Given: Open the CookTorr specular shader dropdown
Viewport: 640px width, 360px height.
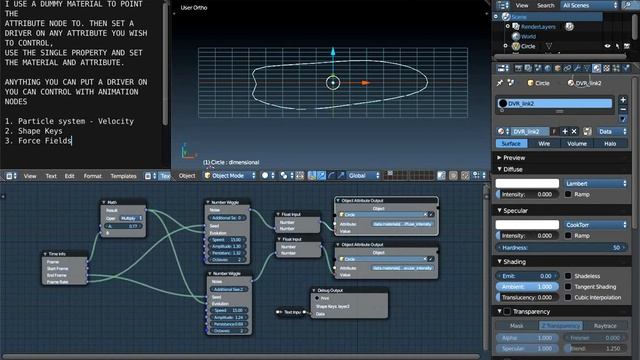Looking at the screenshot, I should [596, 225].
